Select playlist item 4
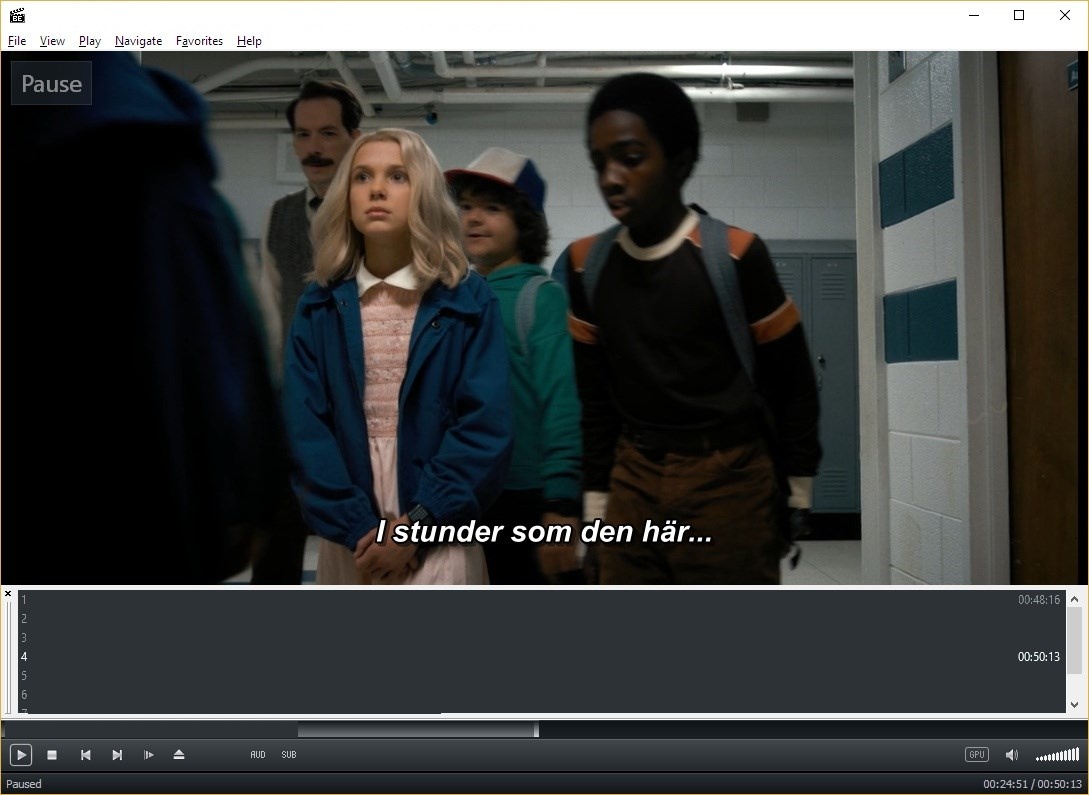This screenshot has width=1089, height=795. point(542,657)
